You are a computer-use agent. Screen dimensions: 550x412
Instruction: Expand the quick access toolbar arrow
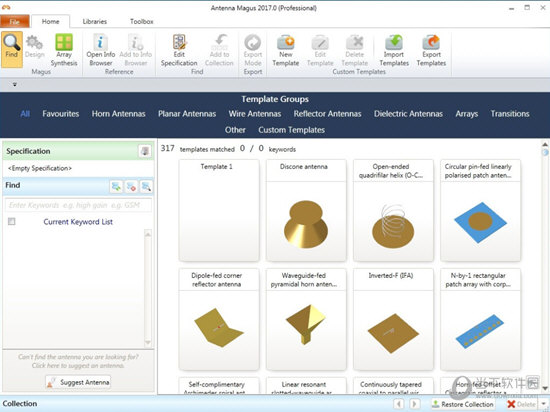(15, 84)
